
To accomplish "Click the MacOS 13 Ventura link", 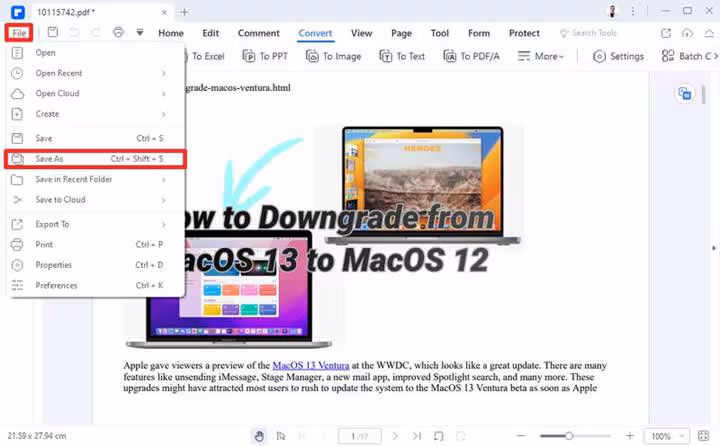I will point(311,366).
